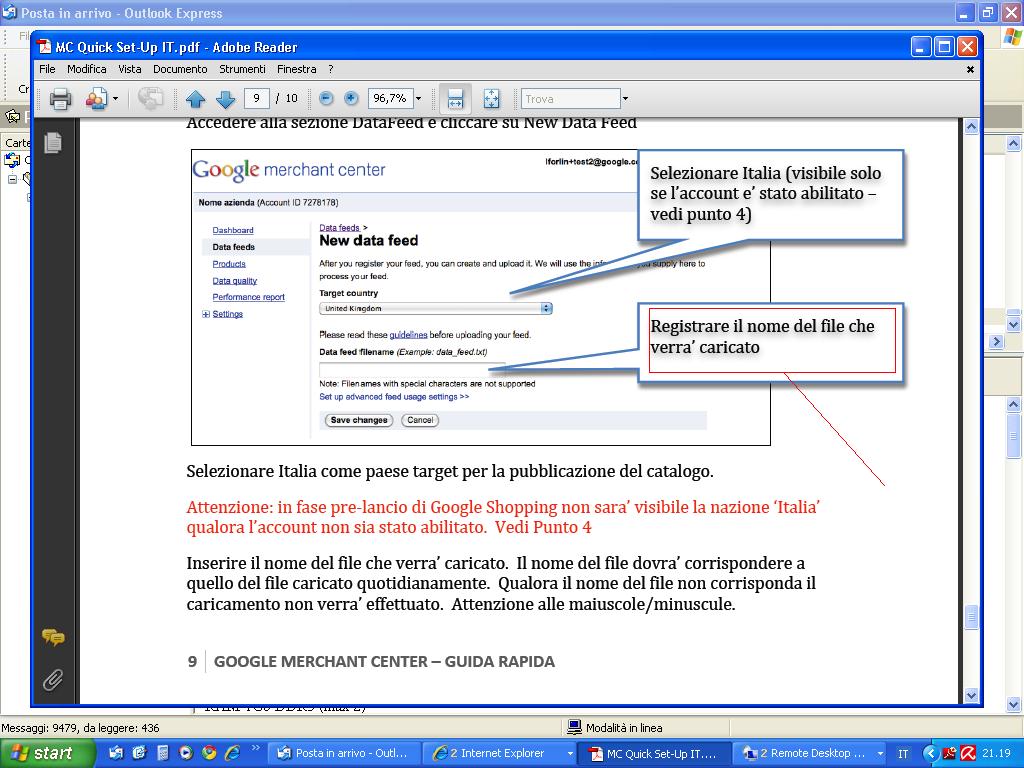
Task: Click the zoom out minus button
Action: (326, 99)
